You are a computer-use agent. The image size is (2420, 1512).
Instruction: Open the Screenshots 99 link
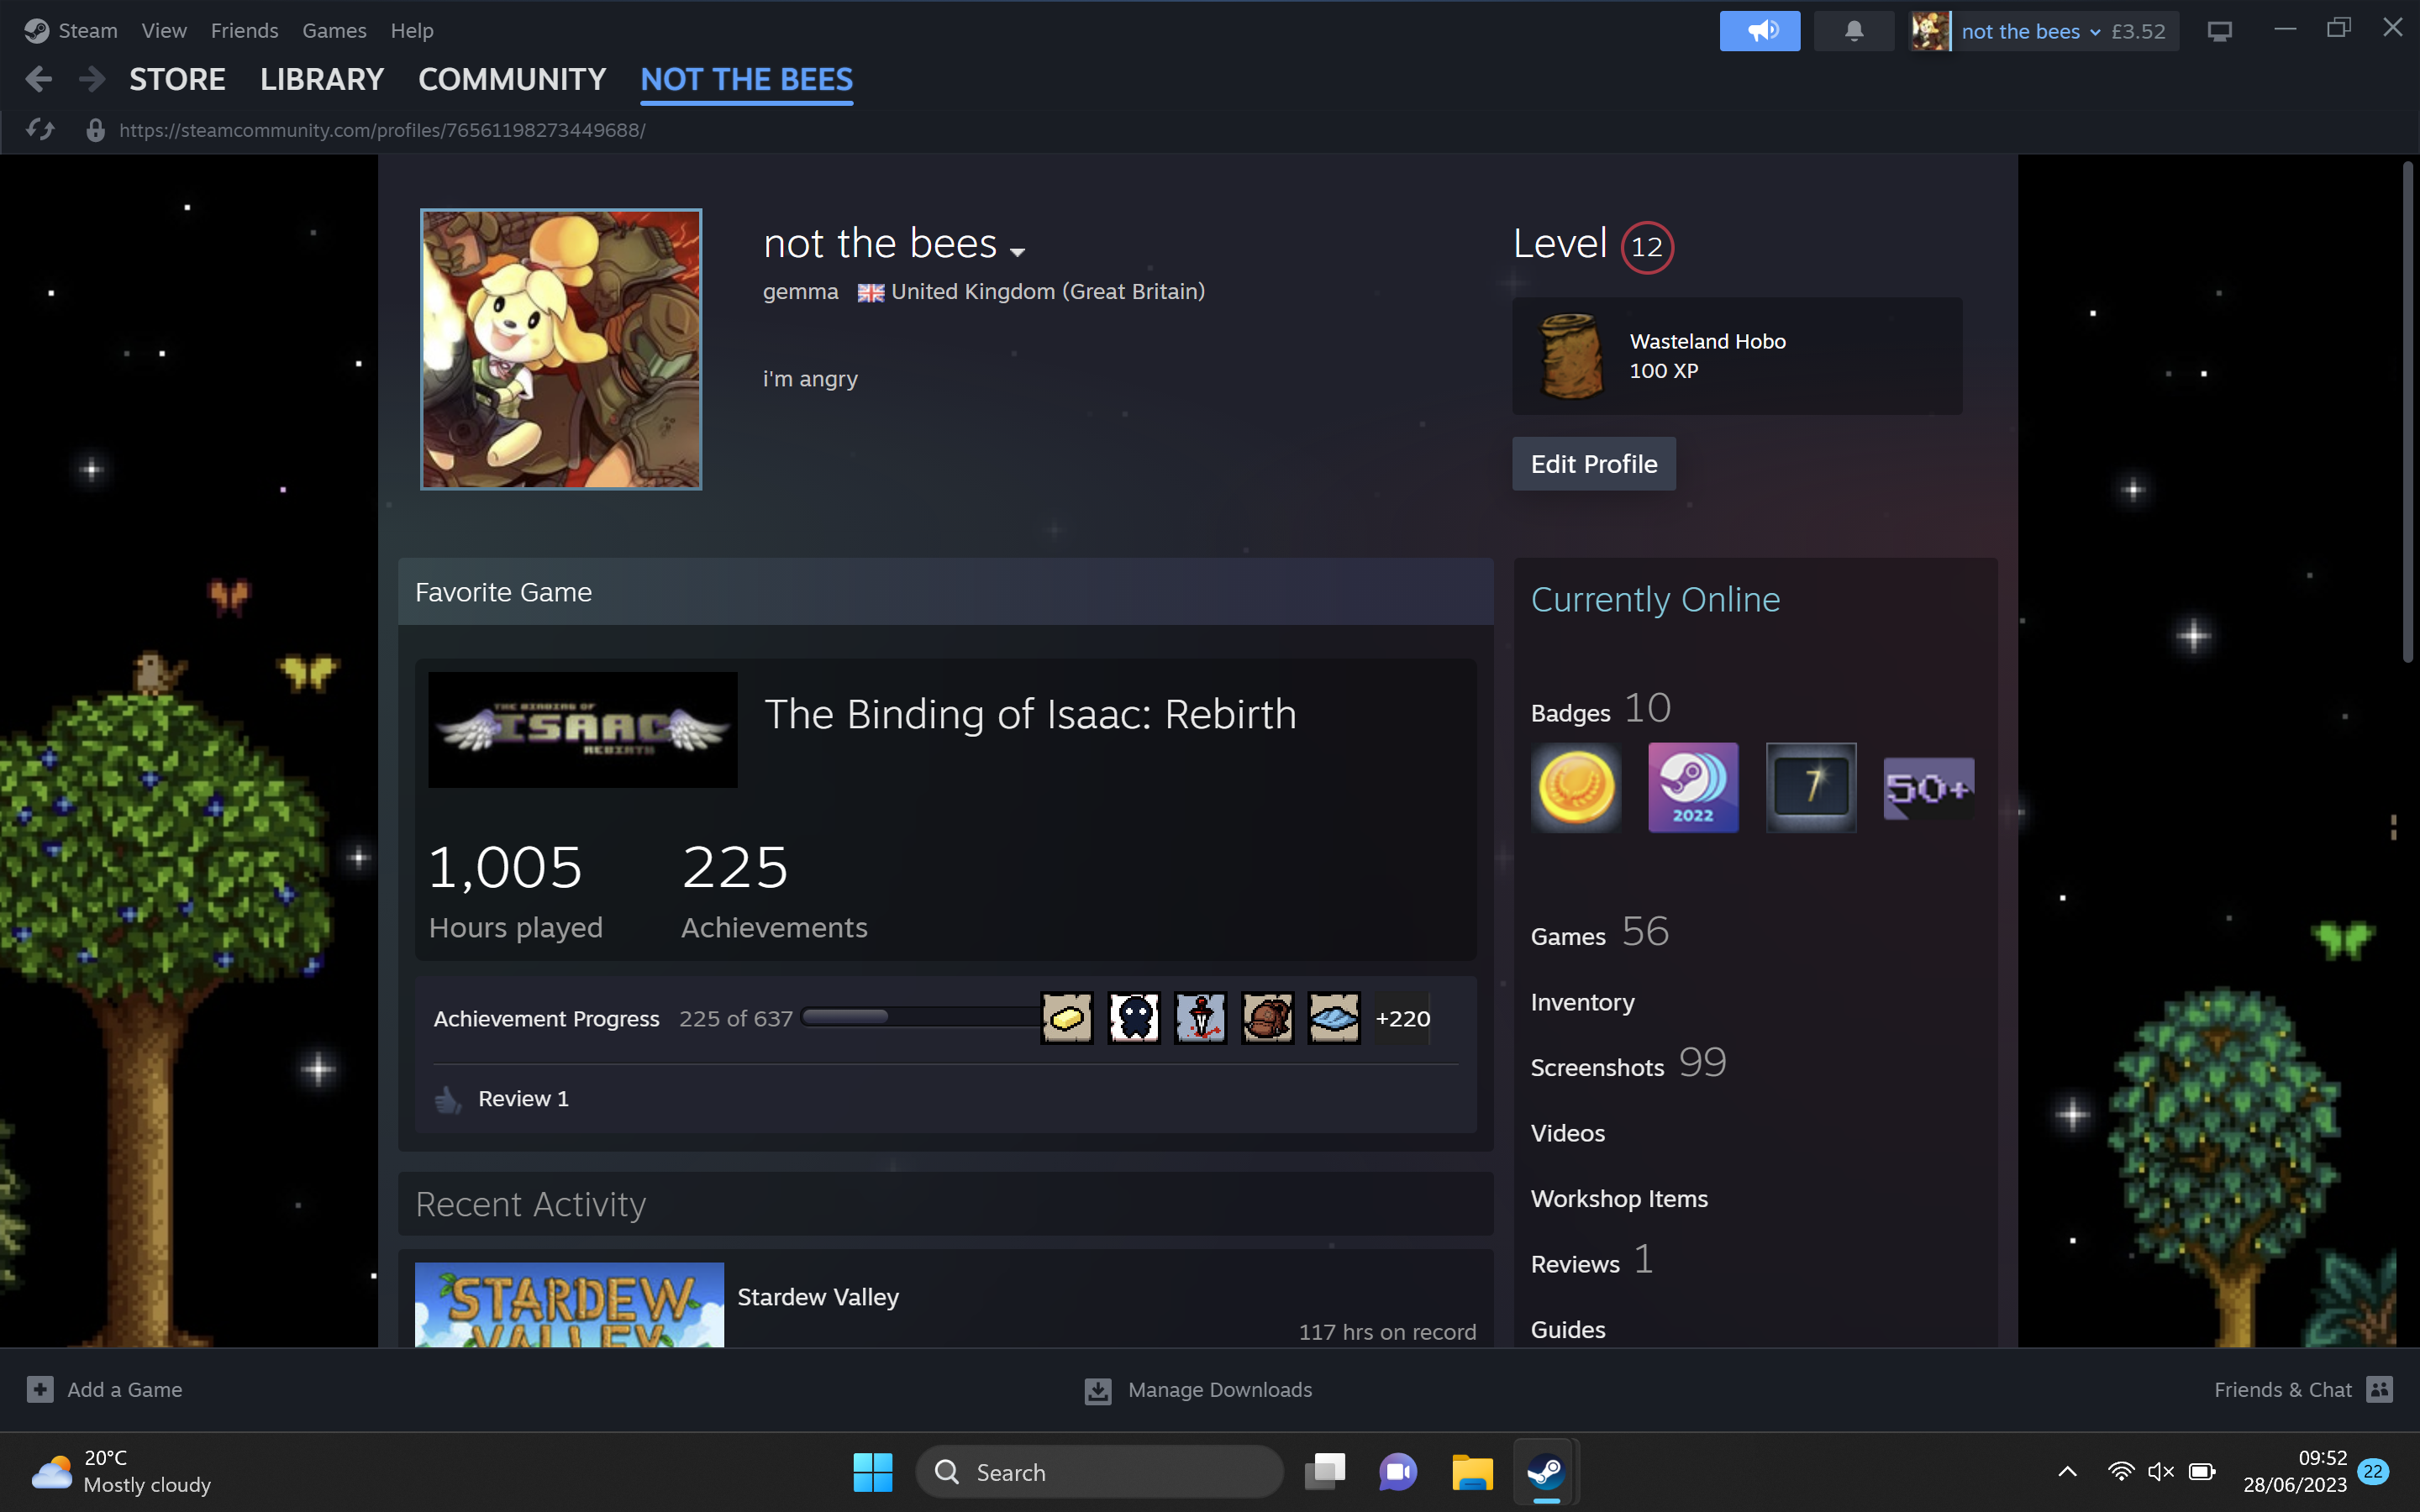[x=1628, y=1064]
